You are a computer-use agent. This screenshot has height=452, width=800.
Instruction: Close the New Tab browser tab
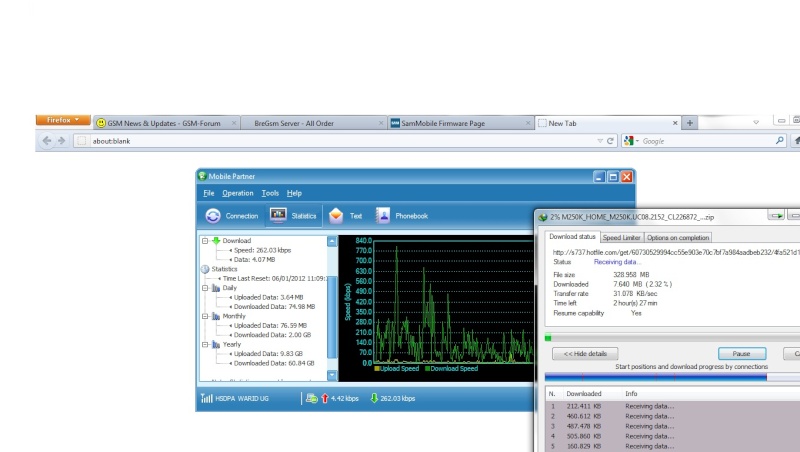pyautogui.click(x=675, y=123)
